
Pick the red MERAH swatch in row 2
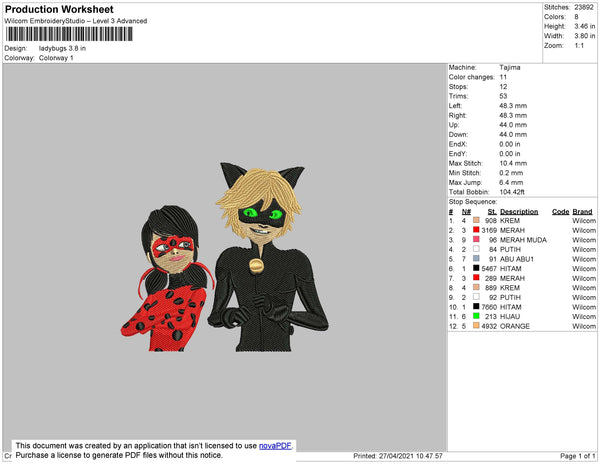(x=476, y=230)
